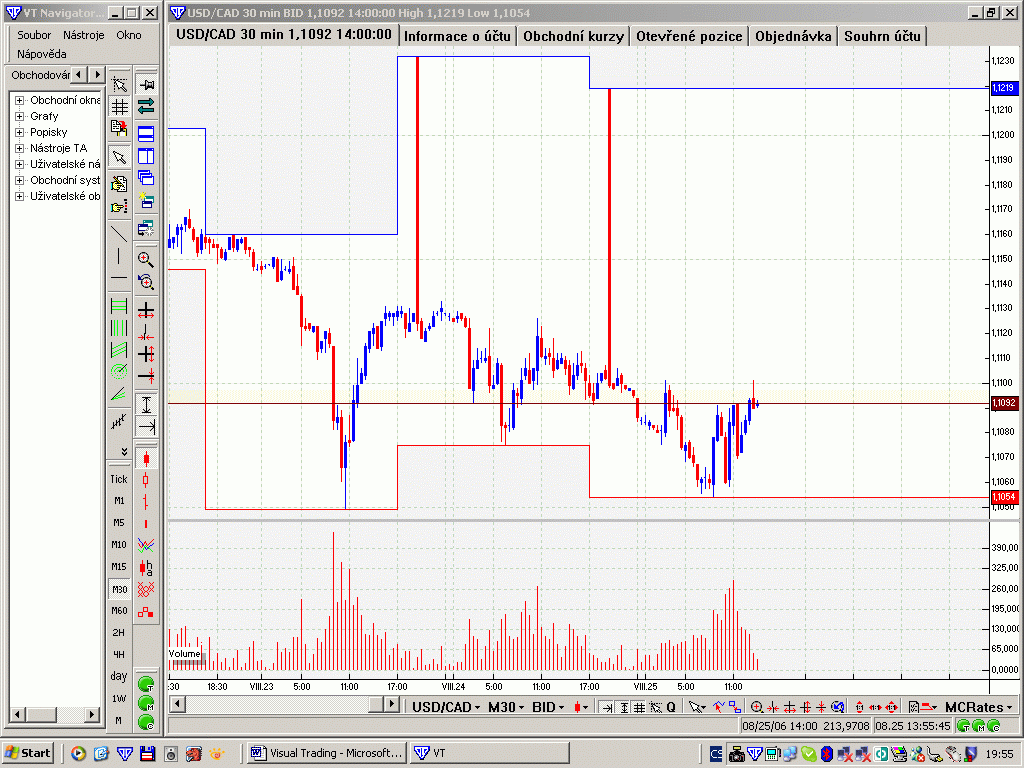Switch to the Otevřené pozice tab
The height and width of the screenshot is (768, 1024).
click(x=689, y=37)
